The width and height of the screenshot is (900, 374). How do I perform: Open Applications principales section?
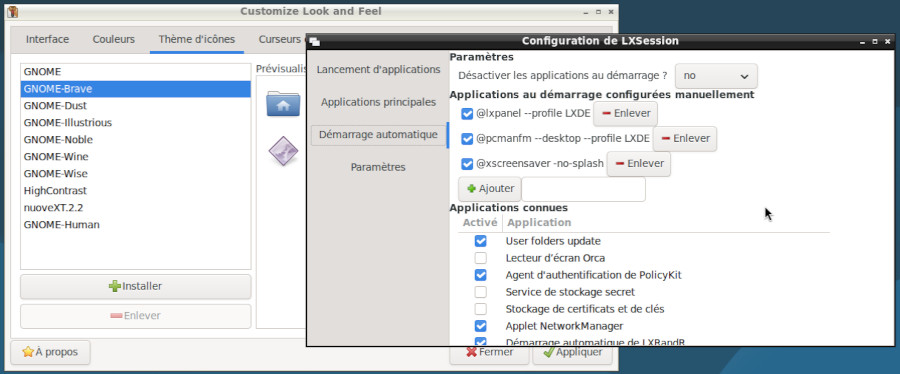pos(378,102)
